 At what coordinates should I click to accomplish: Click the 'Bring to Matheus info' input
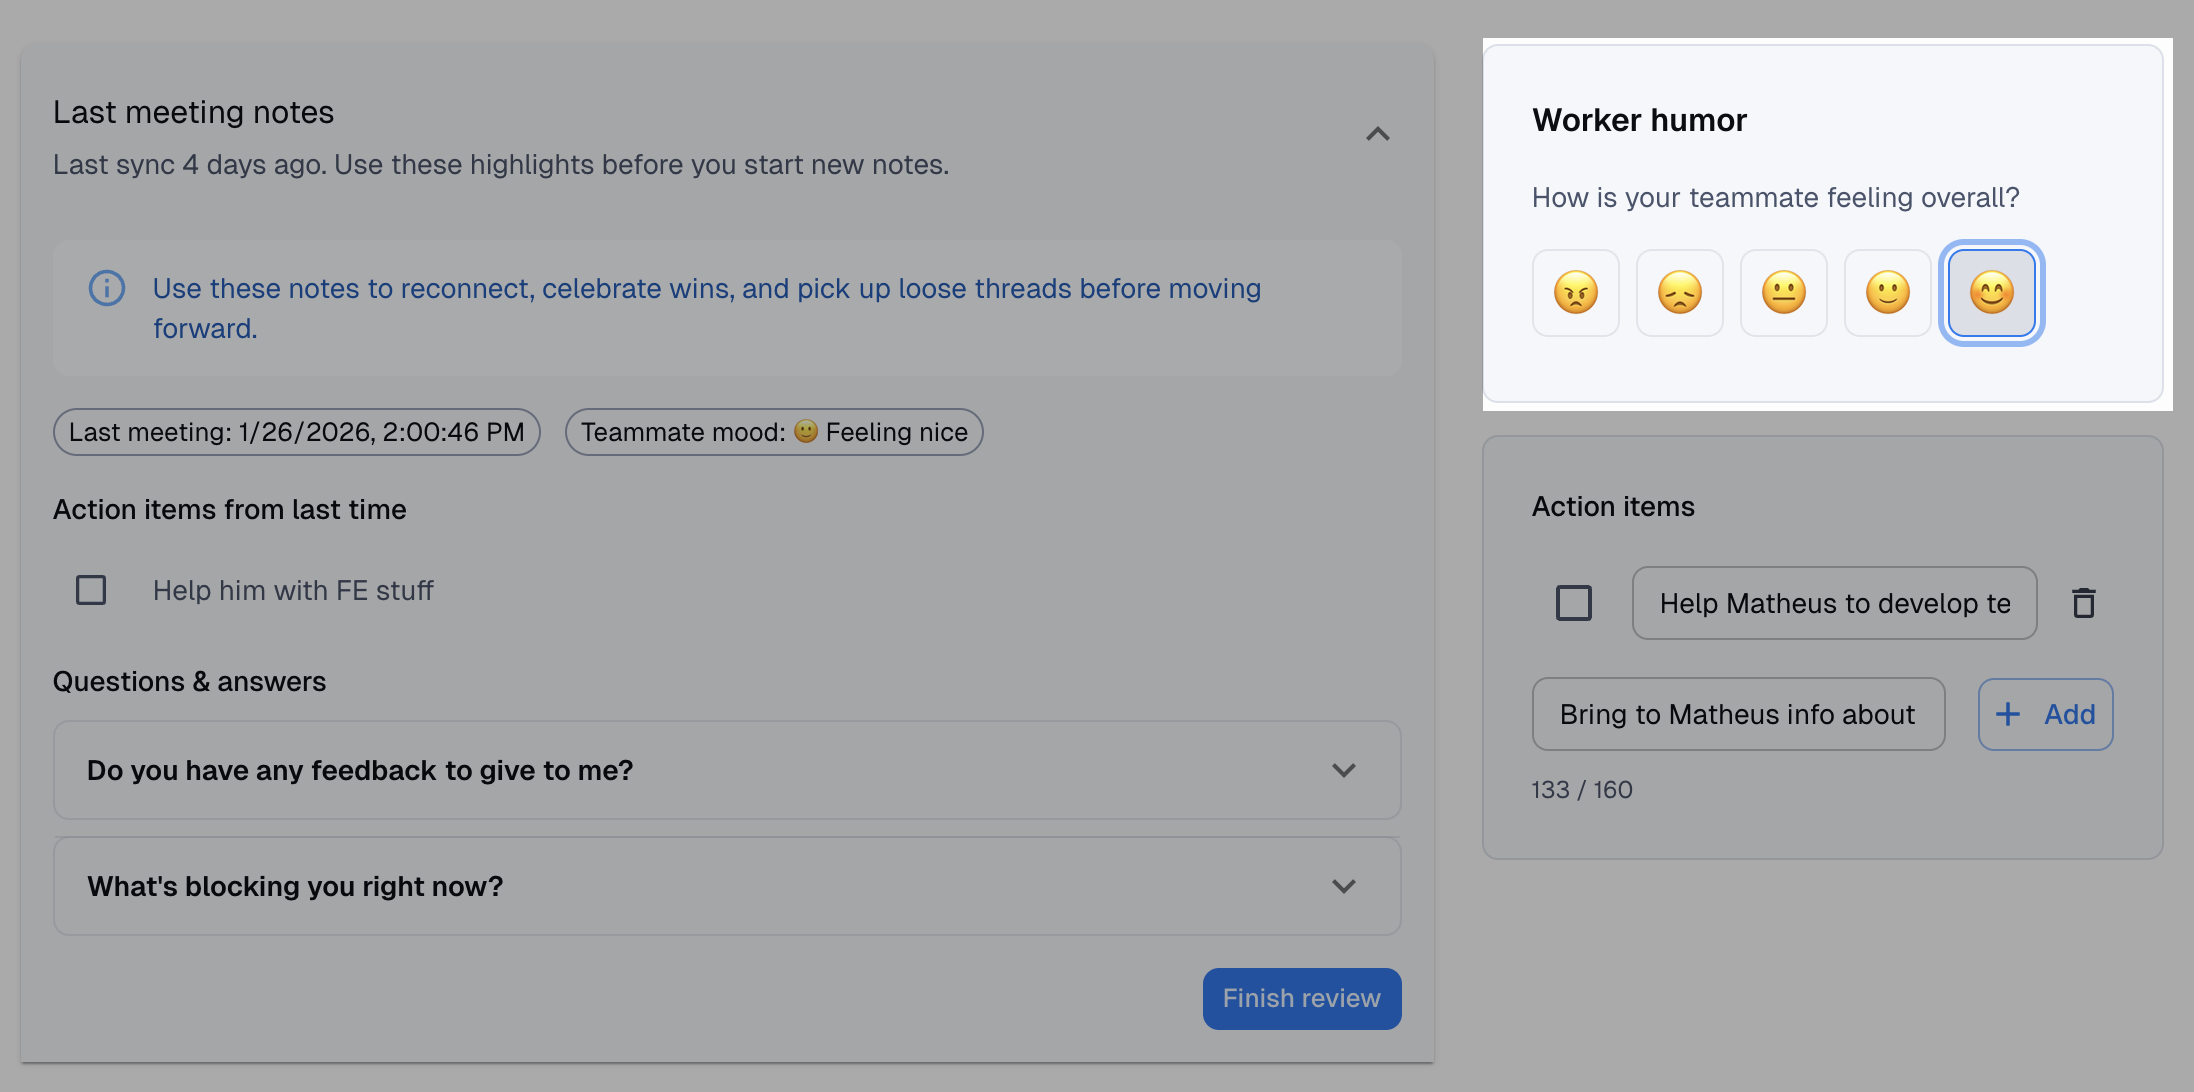click(x=1737, y=714)
